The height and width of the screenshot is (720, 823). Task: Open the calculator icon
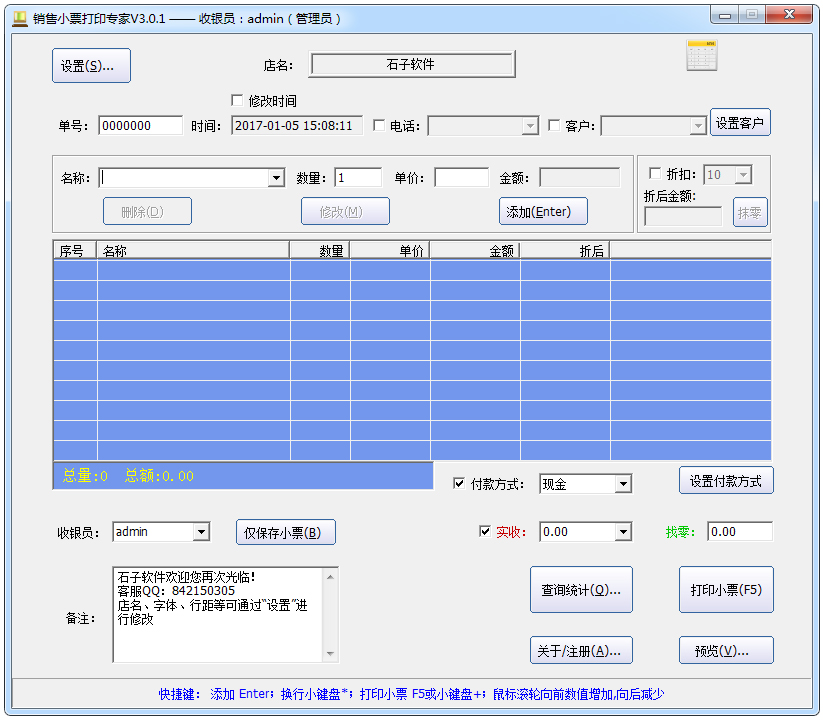point(701,56)
